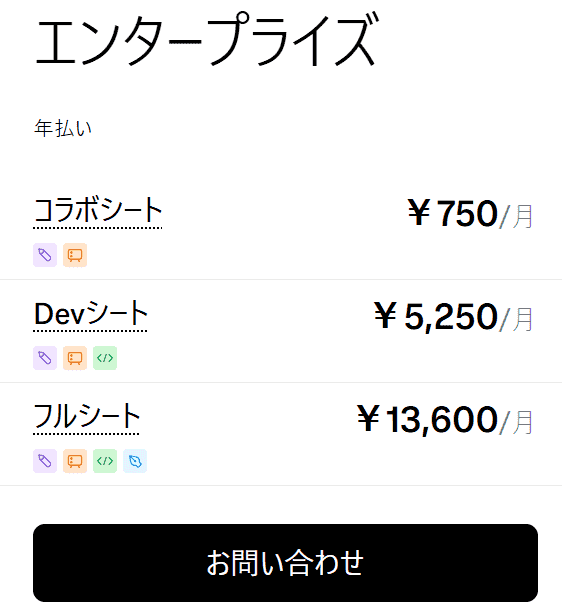Click the orange Slides icon under コラボシート
The height and width of the screenshot is (615, 562).
click(75, 255)
